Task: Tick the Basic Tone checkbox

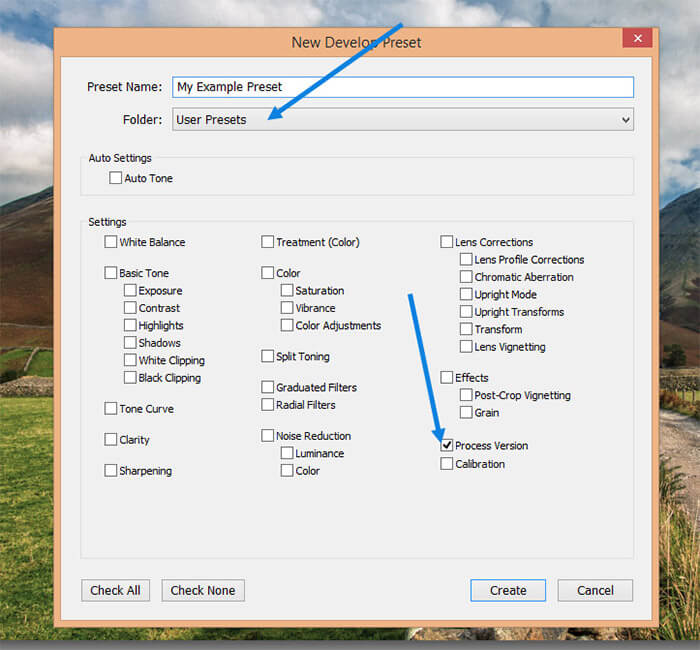Action: 110,272
